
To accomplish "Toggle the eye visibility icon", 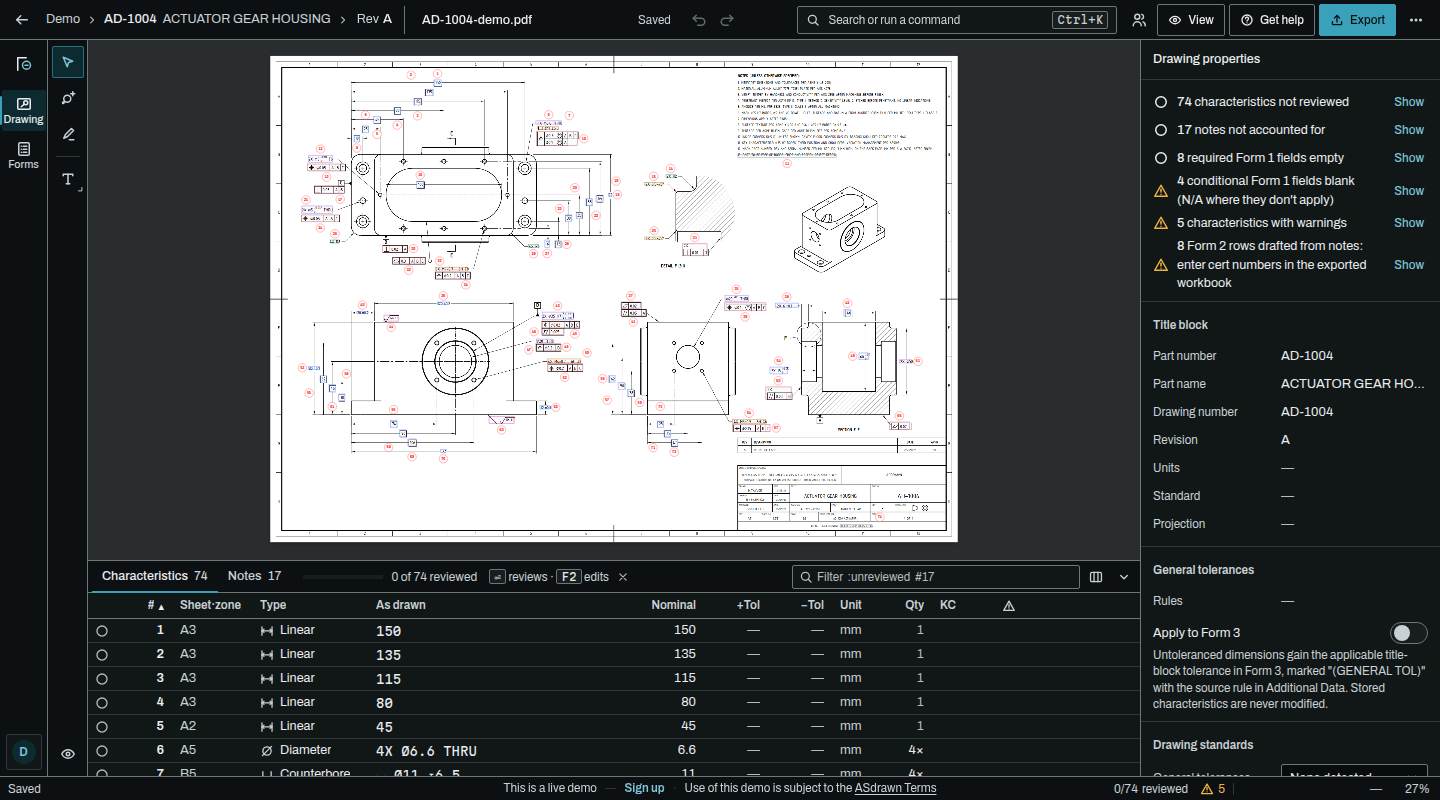I will [x=68, y=754].
